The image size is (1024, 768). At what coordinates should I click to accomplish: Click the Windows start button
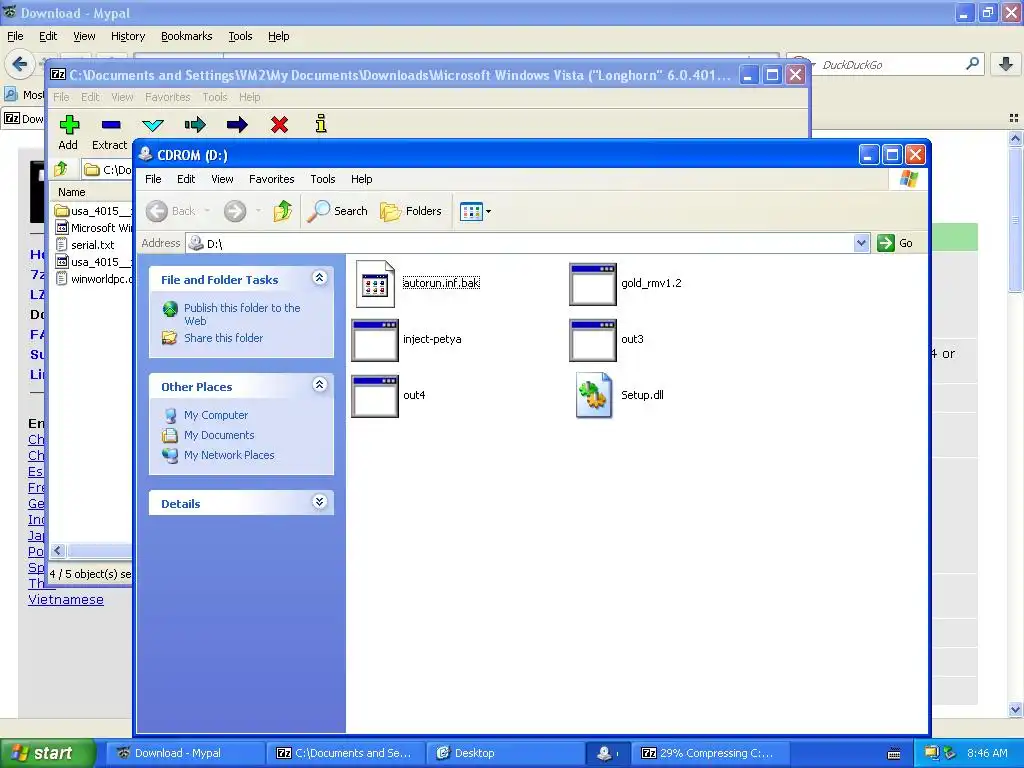click(x=46, y=753)
